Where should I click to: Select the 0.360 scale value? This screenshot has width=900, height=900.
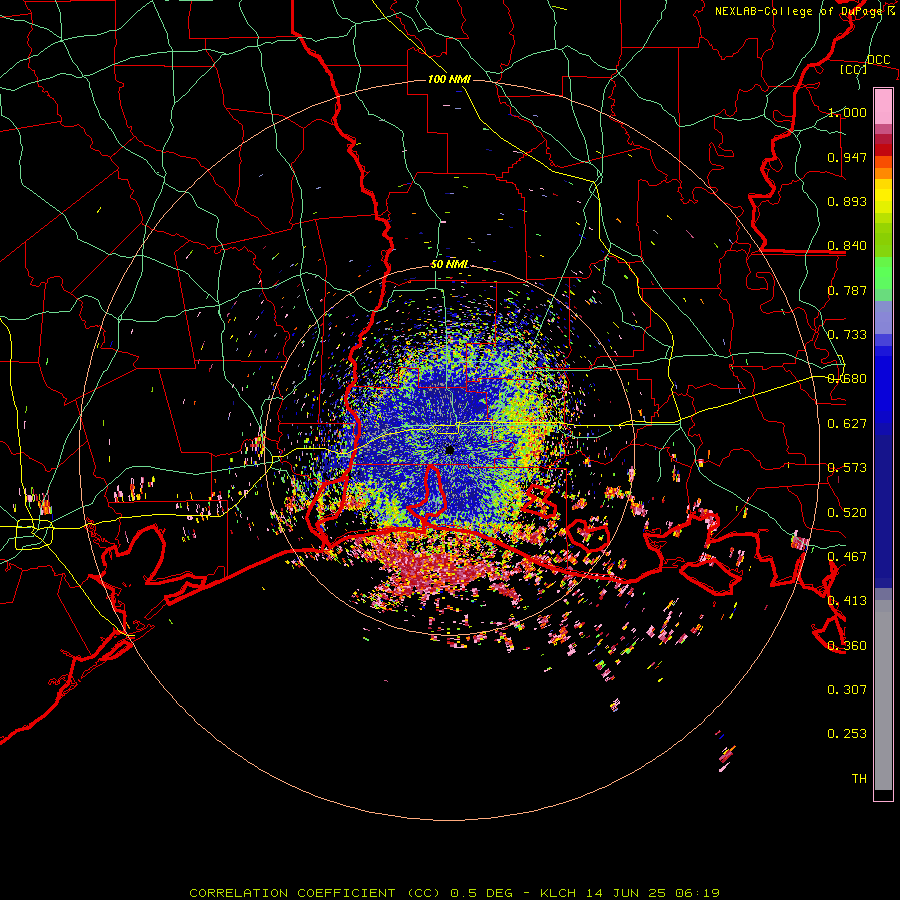[847, 646]
